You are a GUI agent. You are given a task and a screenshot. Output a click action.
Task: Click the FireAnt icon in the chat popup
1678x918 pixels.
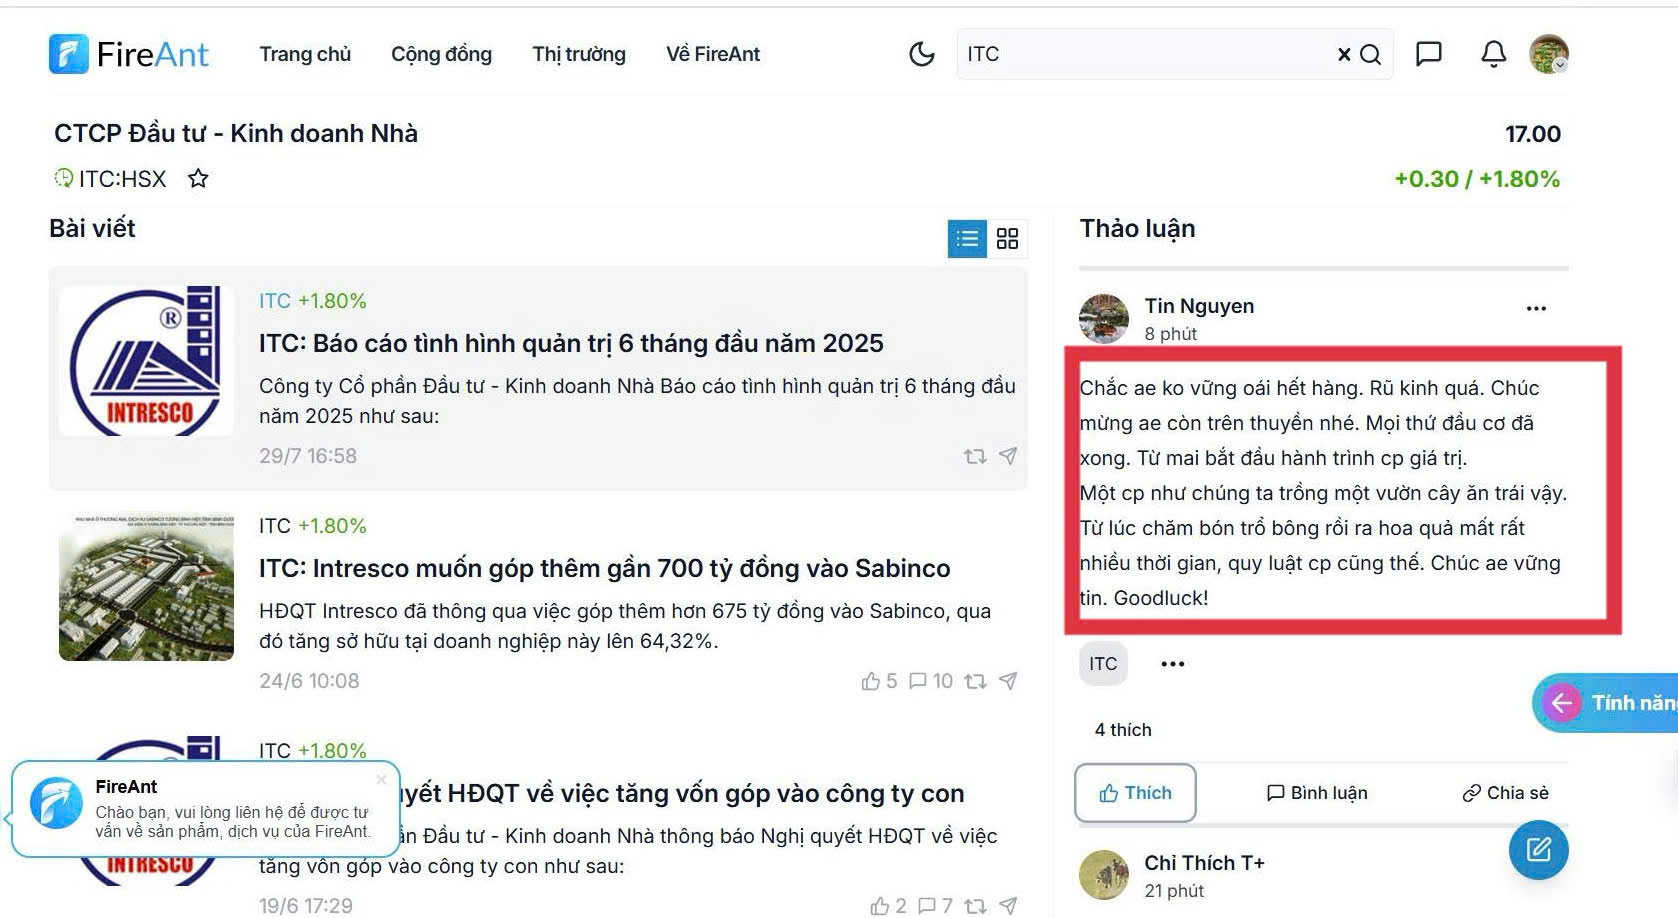click(x=56, y=803)
